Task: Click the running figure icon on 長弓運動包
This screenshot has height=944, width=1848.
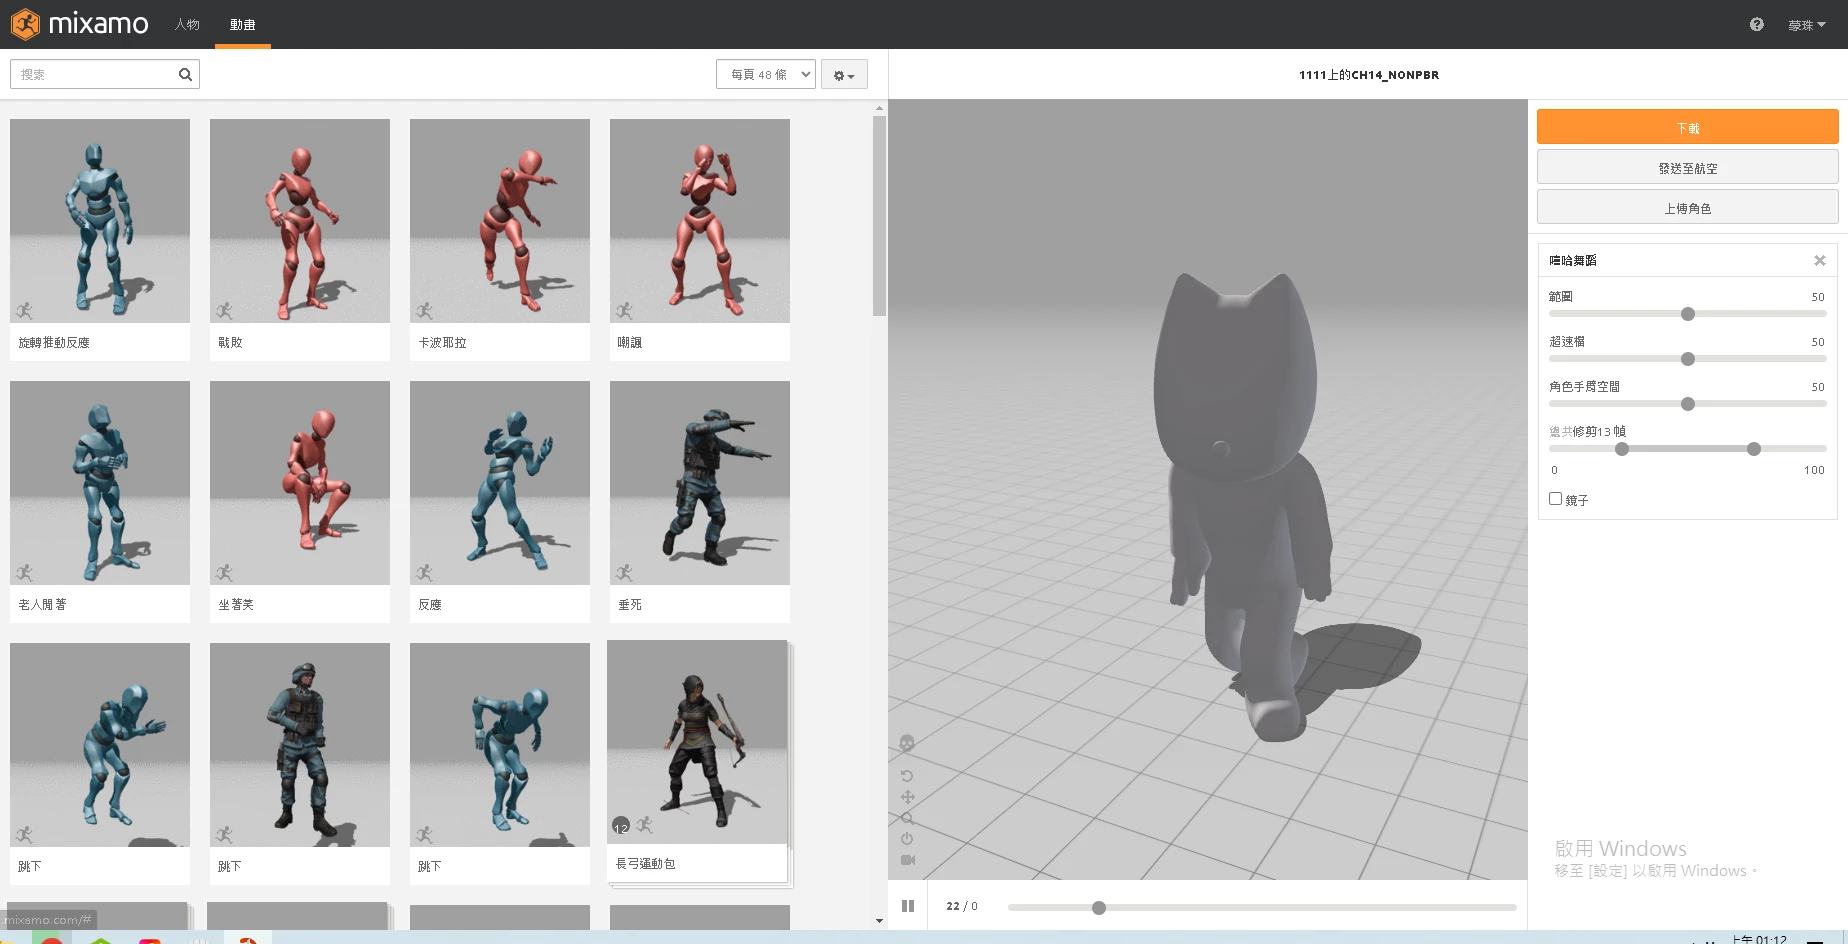Action: coord(644,825)
